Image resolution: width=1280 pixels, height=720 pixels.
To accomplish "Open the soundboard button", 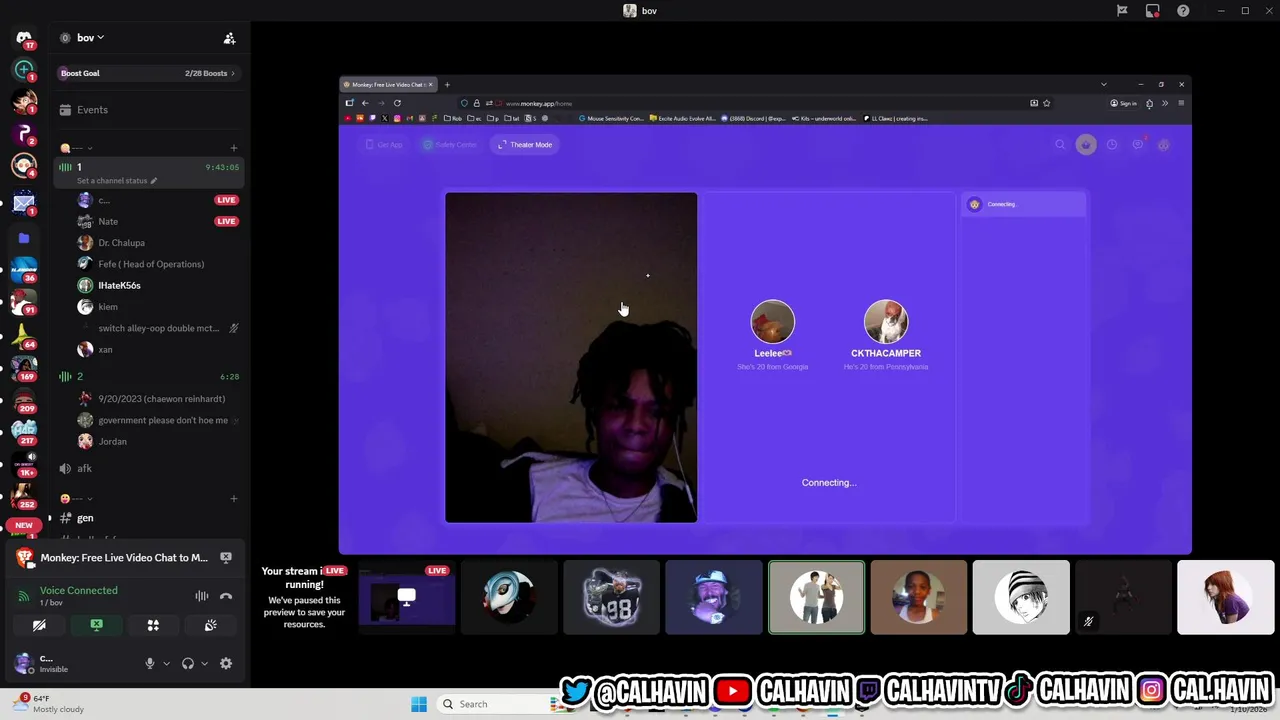I will pyautogui.click(x=210, y=625).
